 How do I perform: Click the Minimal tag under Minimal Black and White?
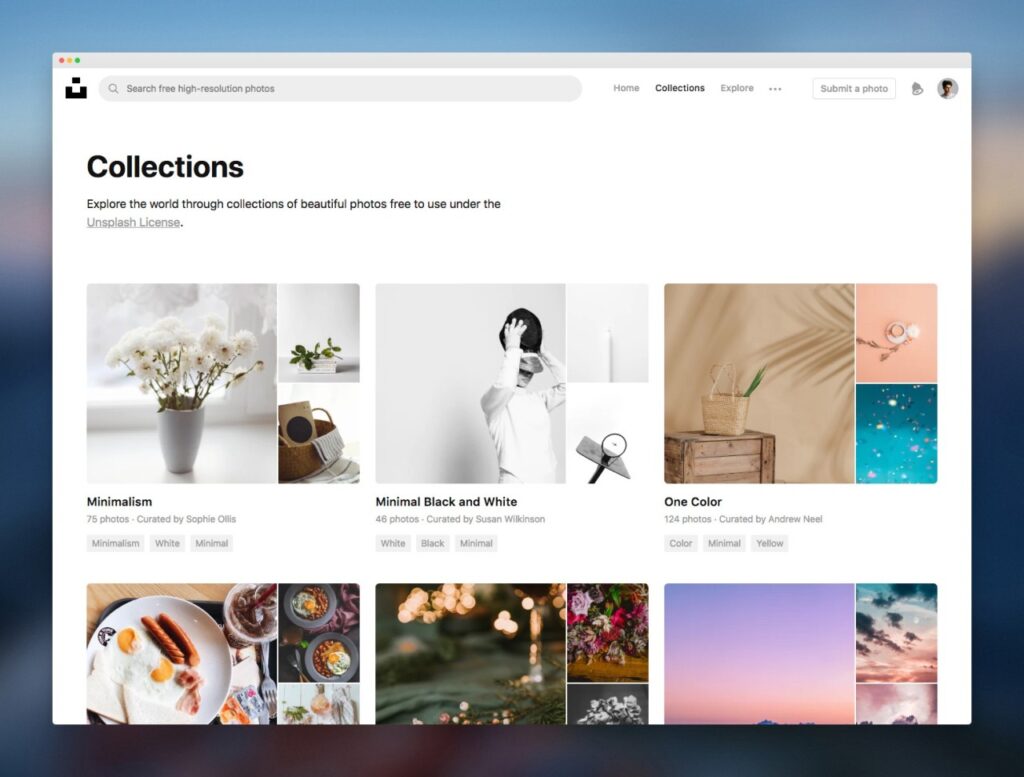pos(476,543)
